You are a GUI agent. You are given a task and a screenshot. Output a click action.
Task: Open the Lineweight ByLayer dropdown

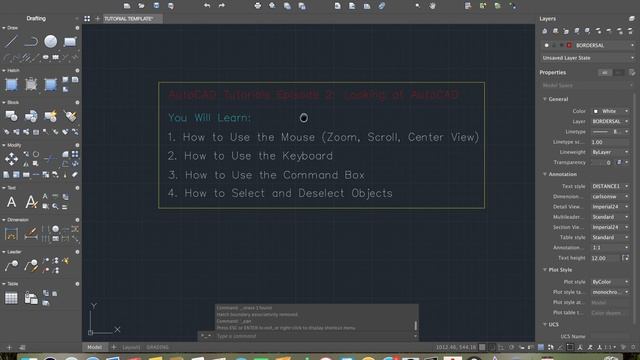coord(611,152)
